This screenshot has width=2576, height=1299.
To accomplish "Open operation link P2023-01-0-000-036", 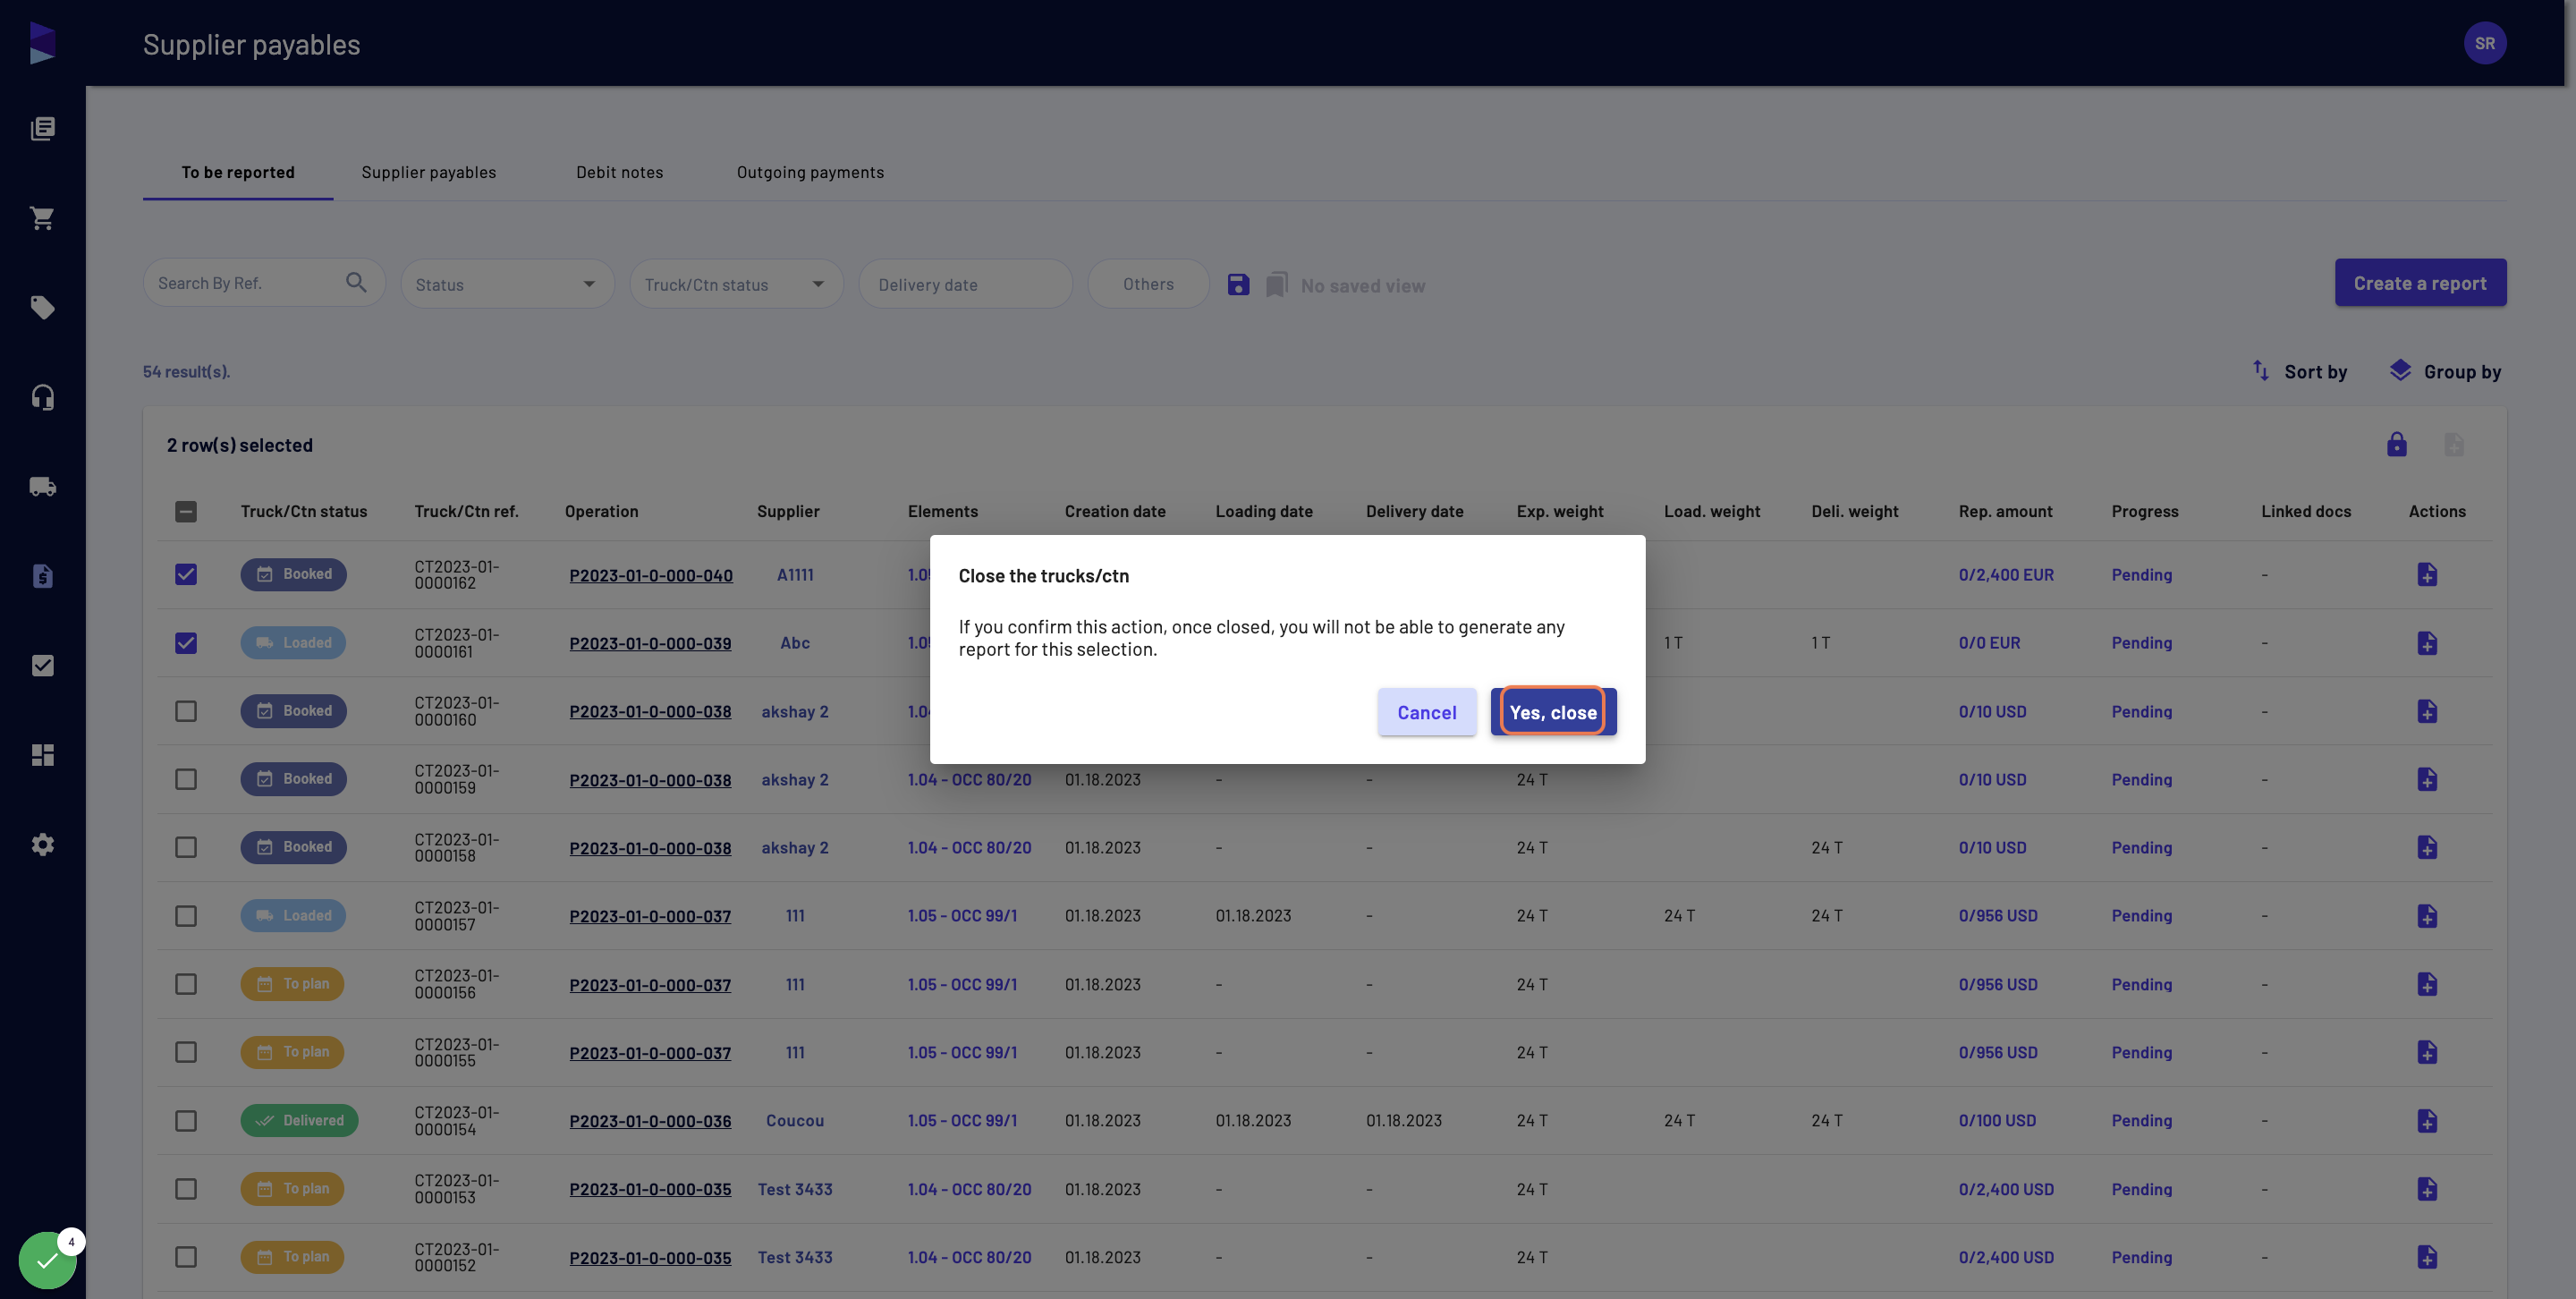I will click(650, 1121).
